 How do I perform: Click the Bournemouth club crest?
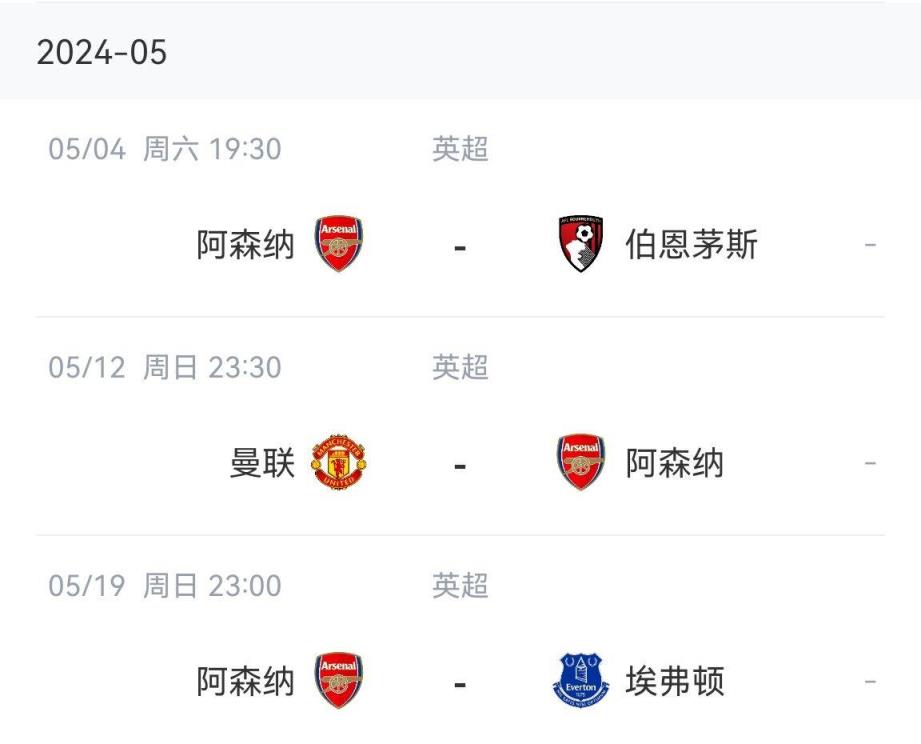581,244
